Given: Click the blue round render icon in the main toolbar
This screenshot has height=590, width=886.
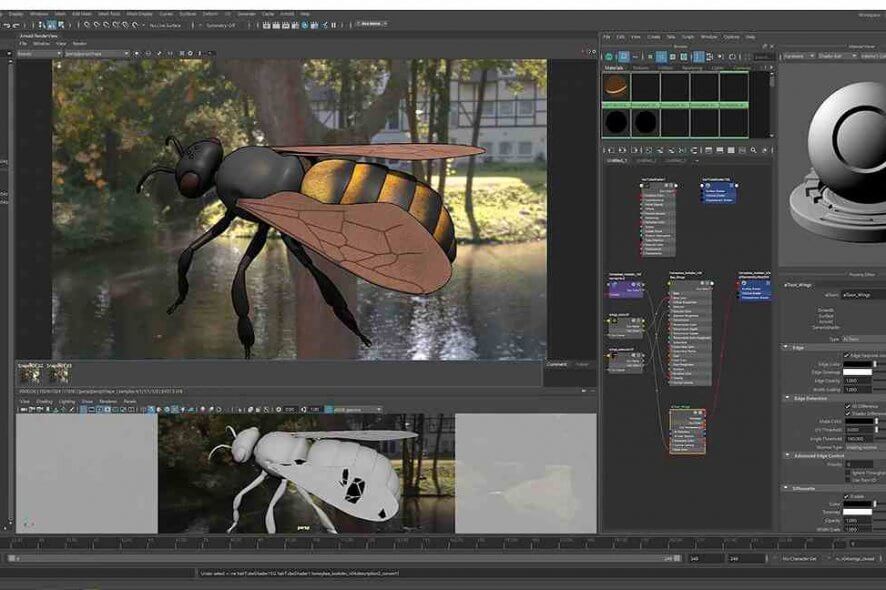Looking at the screenshot, I should [305, 25].
